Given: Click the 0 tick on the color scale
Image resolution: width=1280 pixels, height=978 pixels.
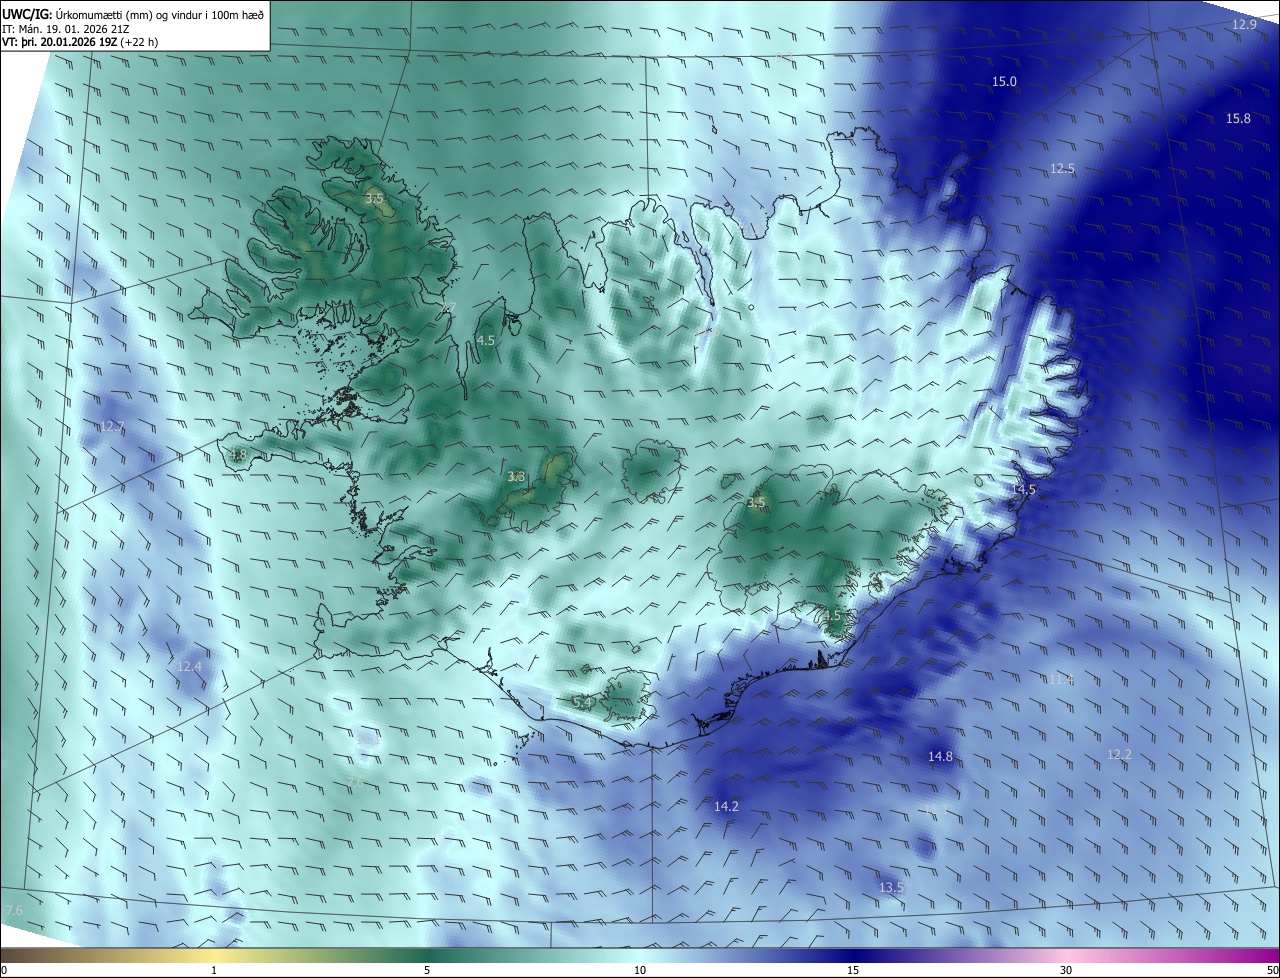Looking at the screenshot, I should click(x=3, y=971).
